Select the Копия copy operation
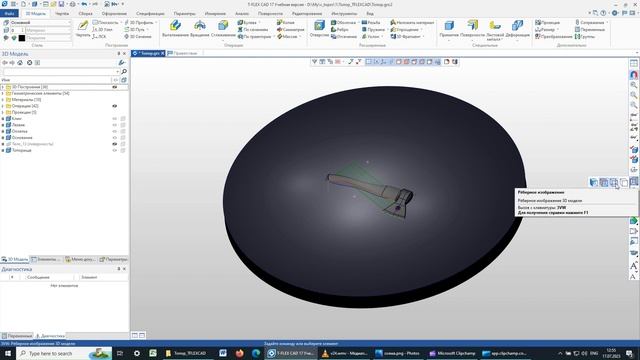This screenshot has width=640, height=360. click(x=286, y=22)
